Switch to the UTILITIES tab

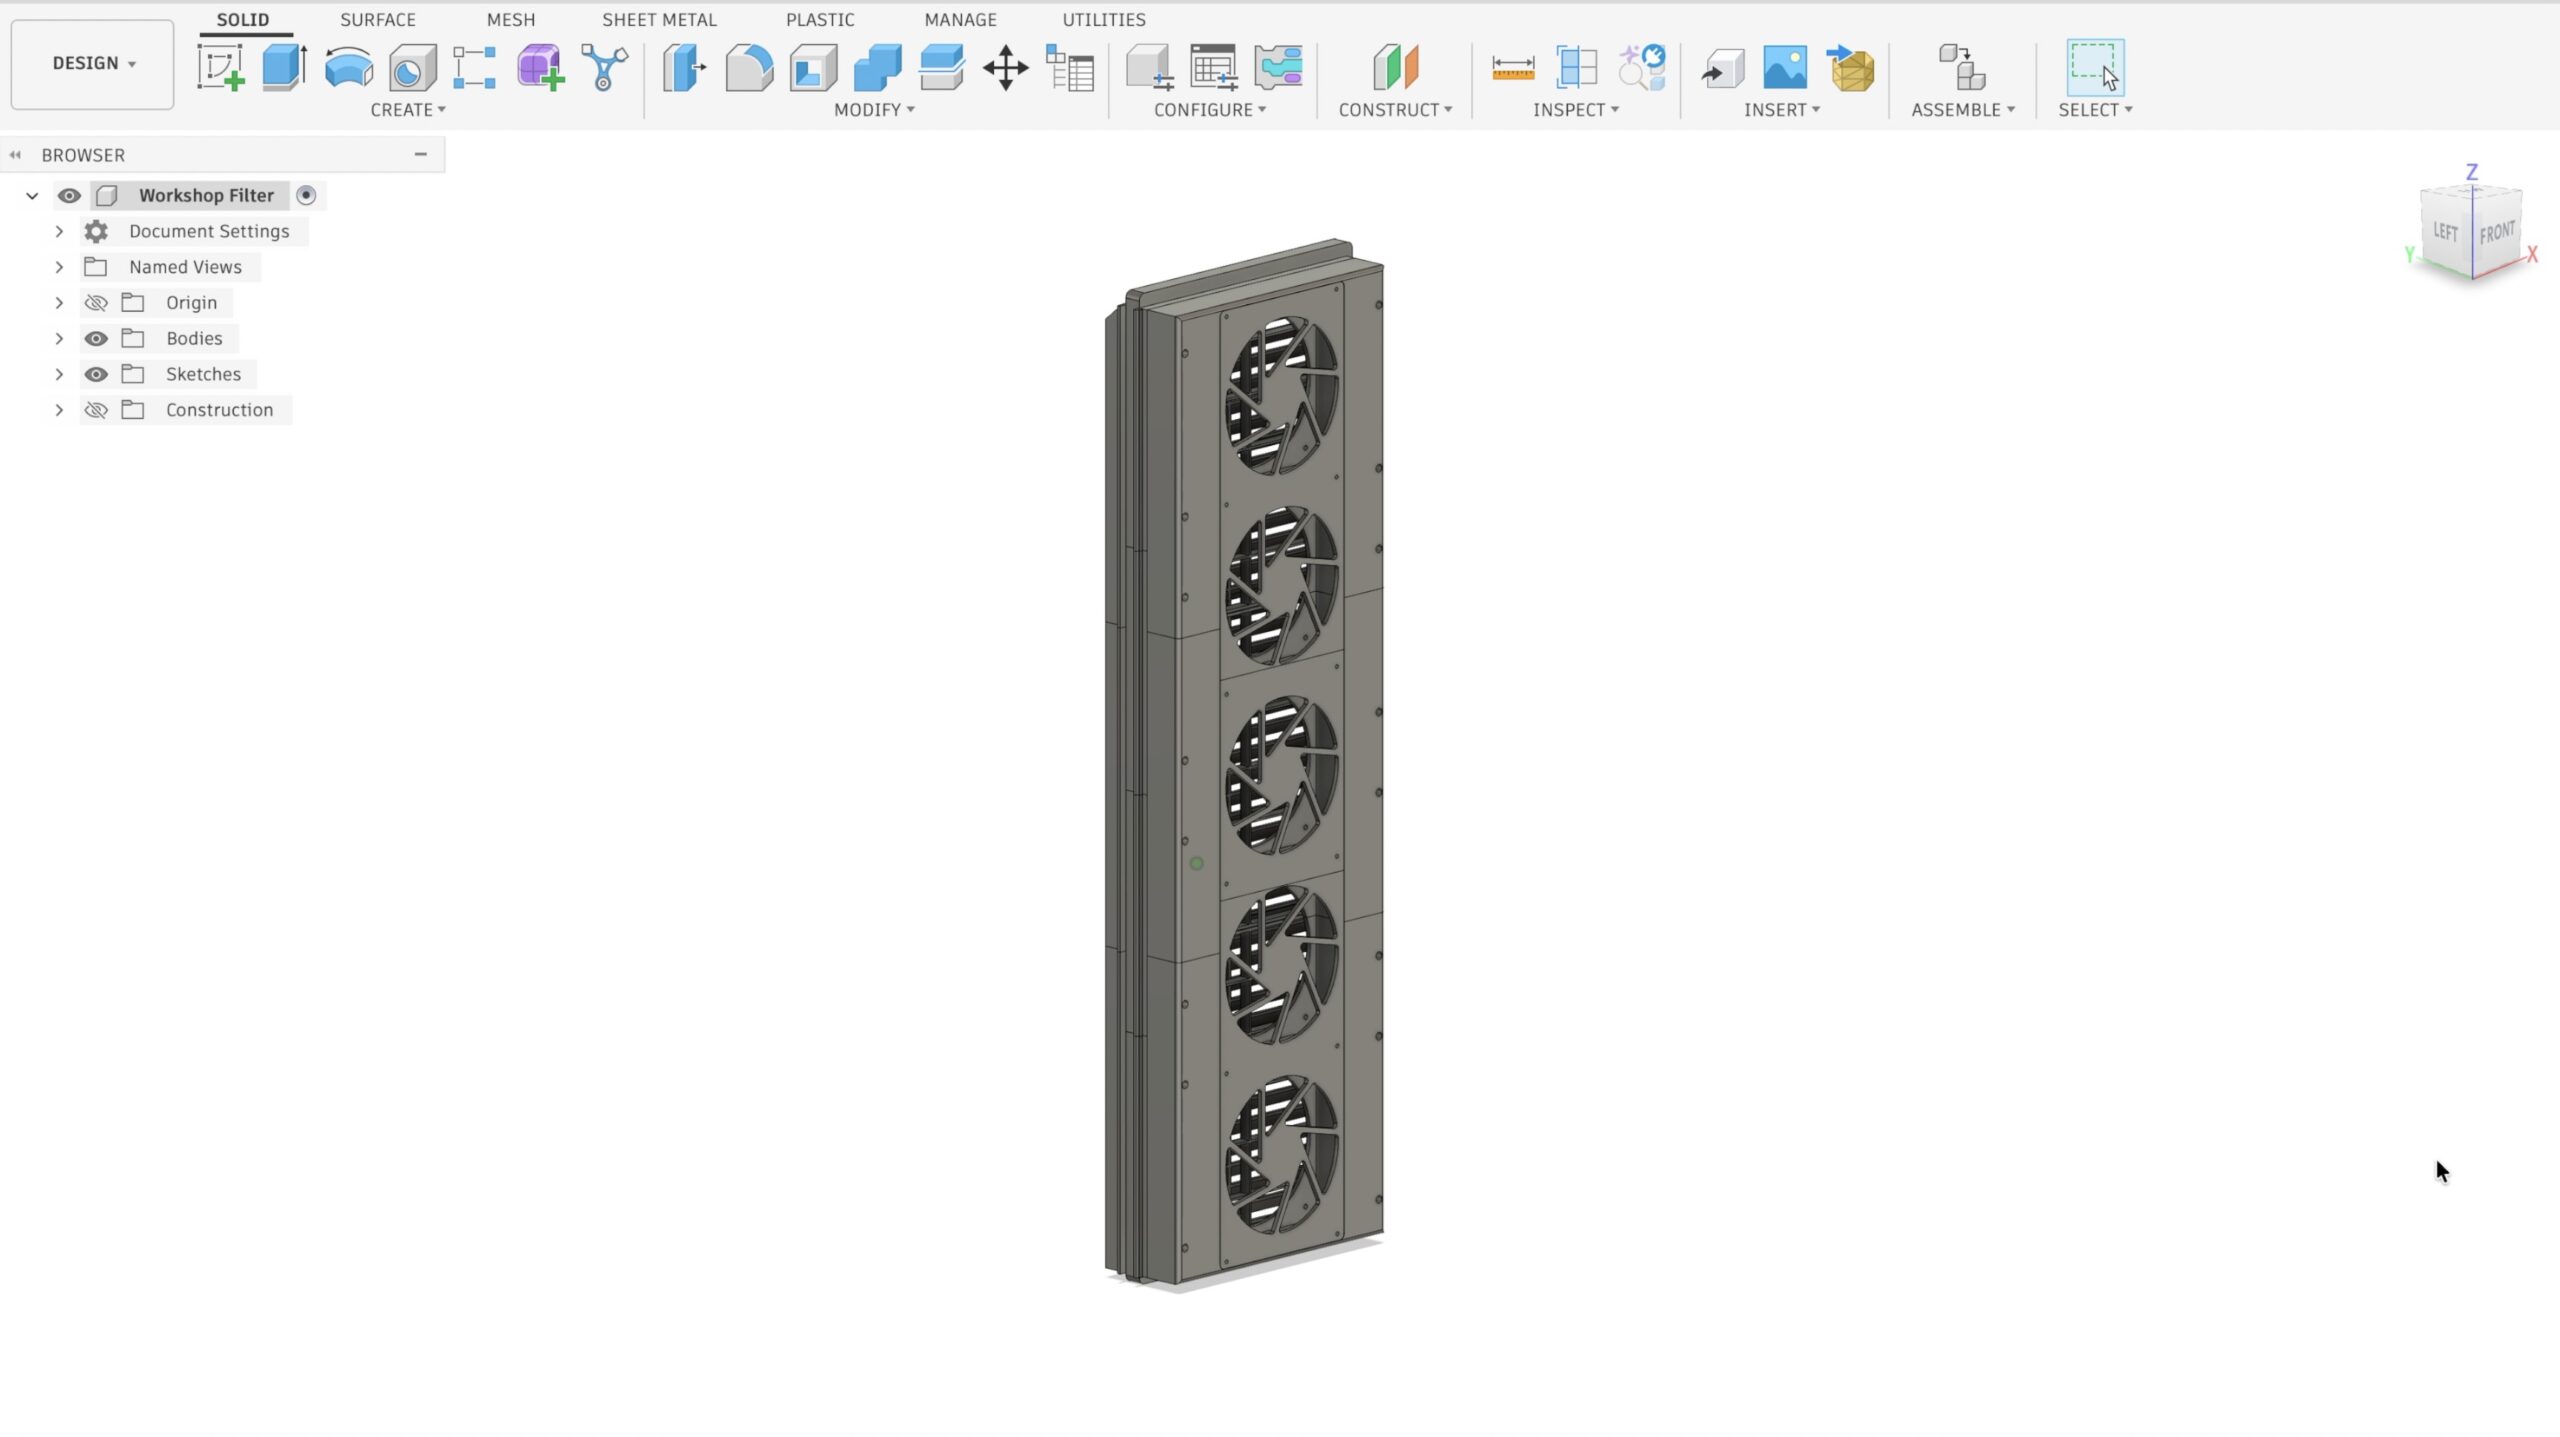pyautogui.click(x=1104, y=20)
